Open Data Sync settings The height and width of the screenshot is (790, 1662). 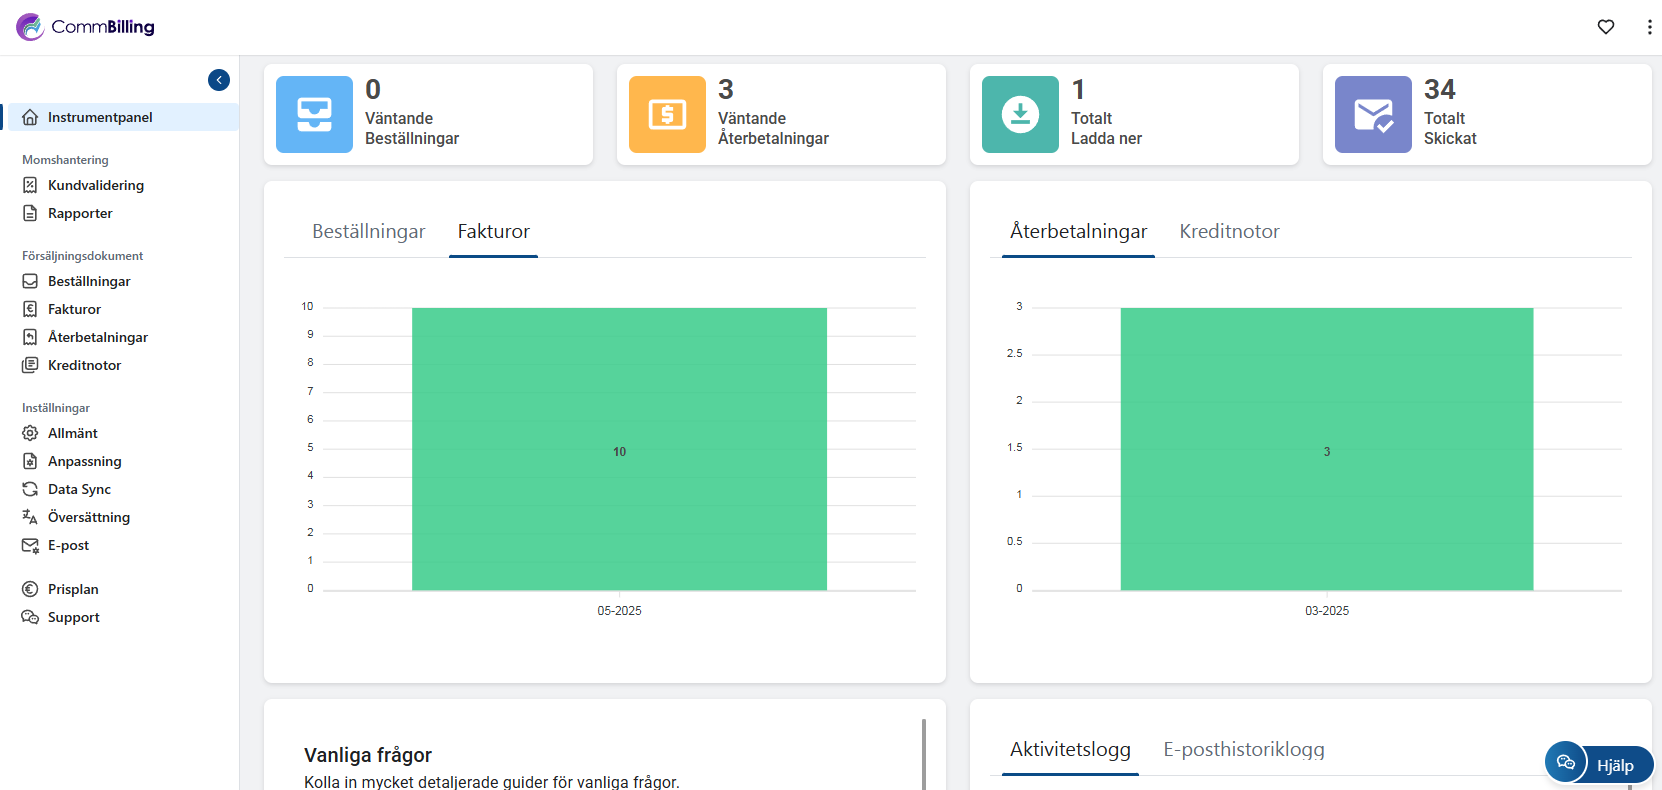pos(79,489)
